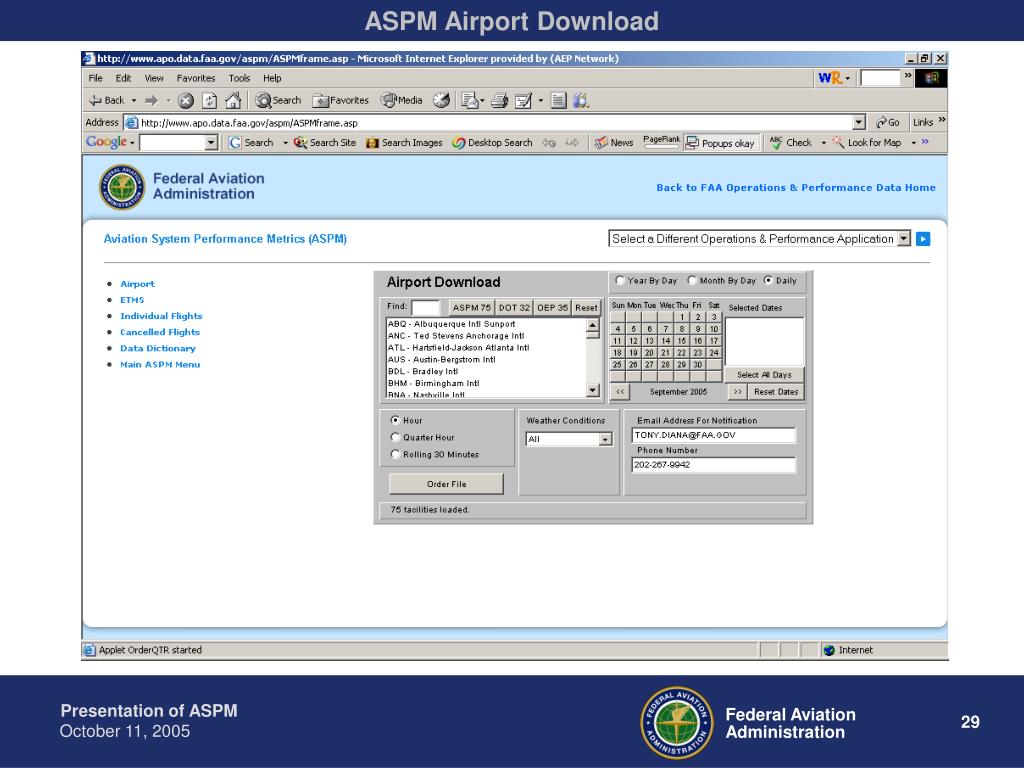
Task: Click the Search Site button
Action: pos(325,142)
